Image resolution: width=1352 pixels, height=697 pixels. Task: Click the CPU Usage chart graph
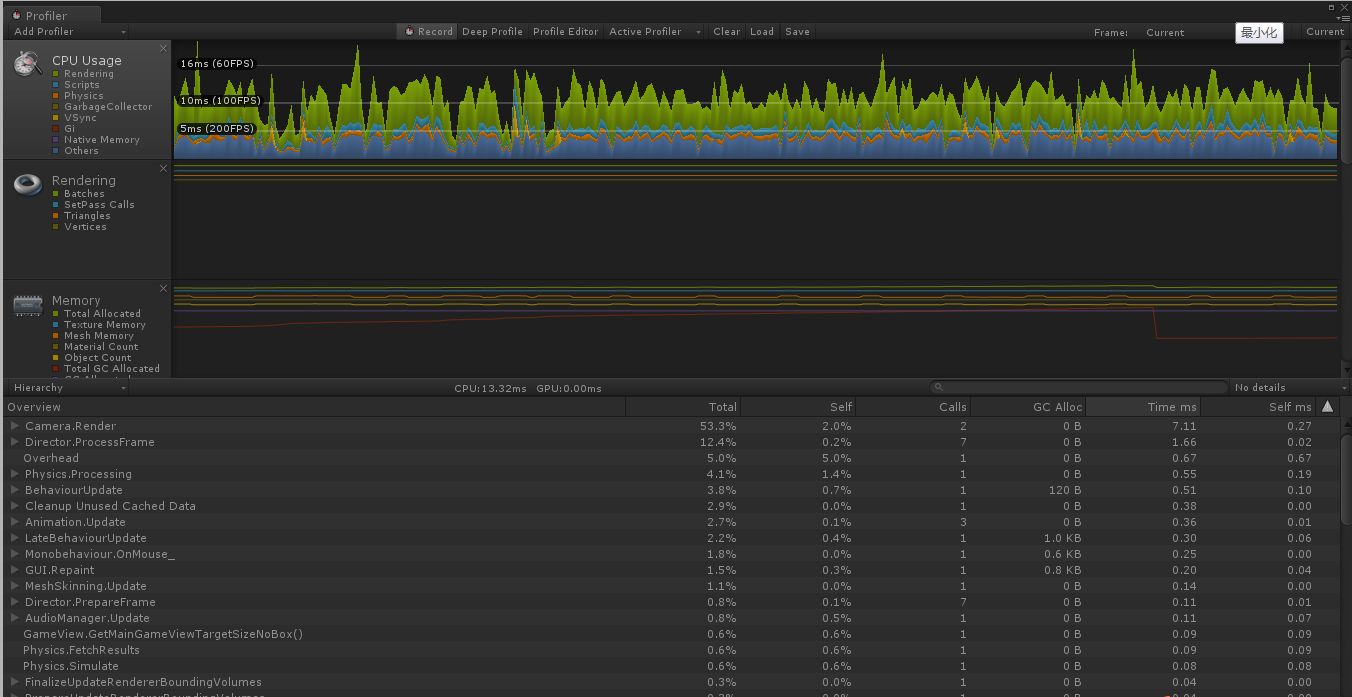pos(755,99)
